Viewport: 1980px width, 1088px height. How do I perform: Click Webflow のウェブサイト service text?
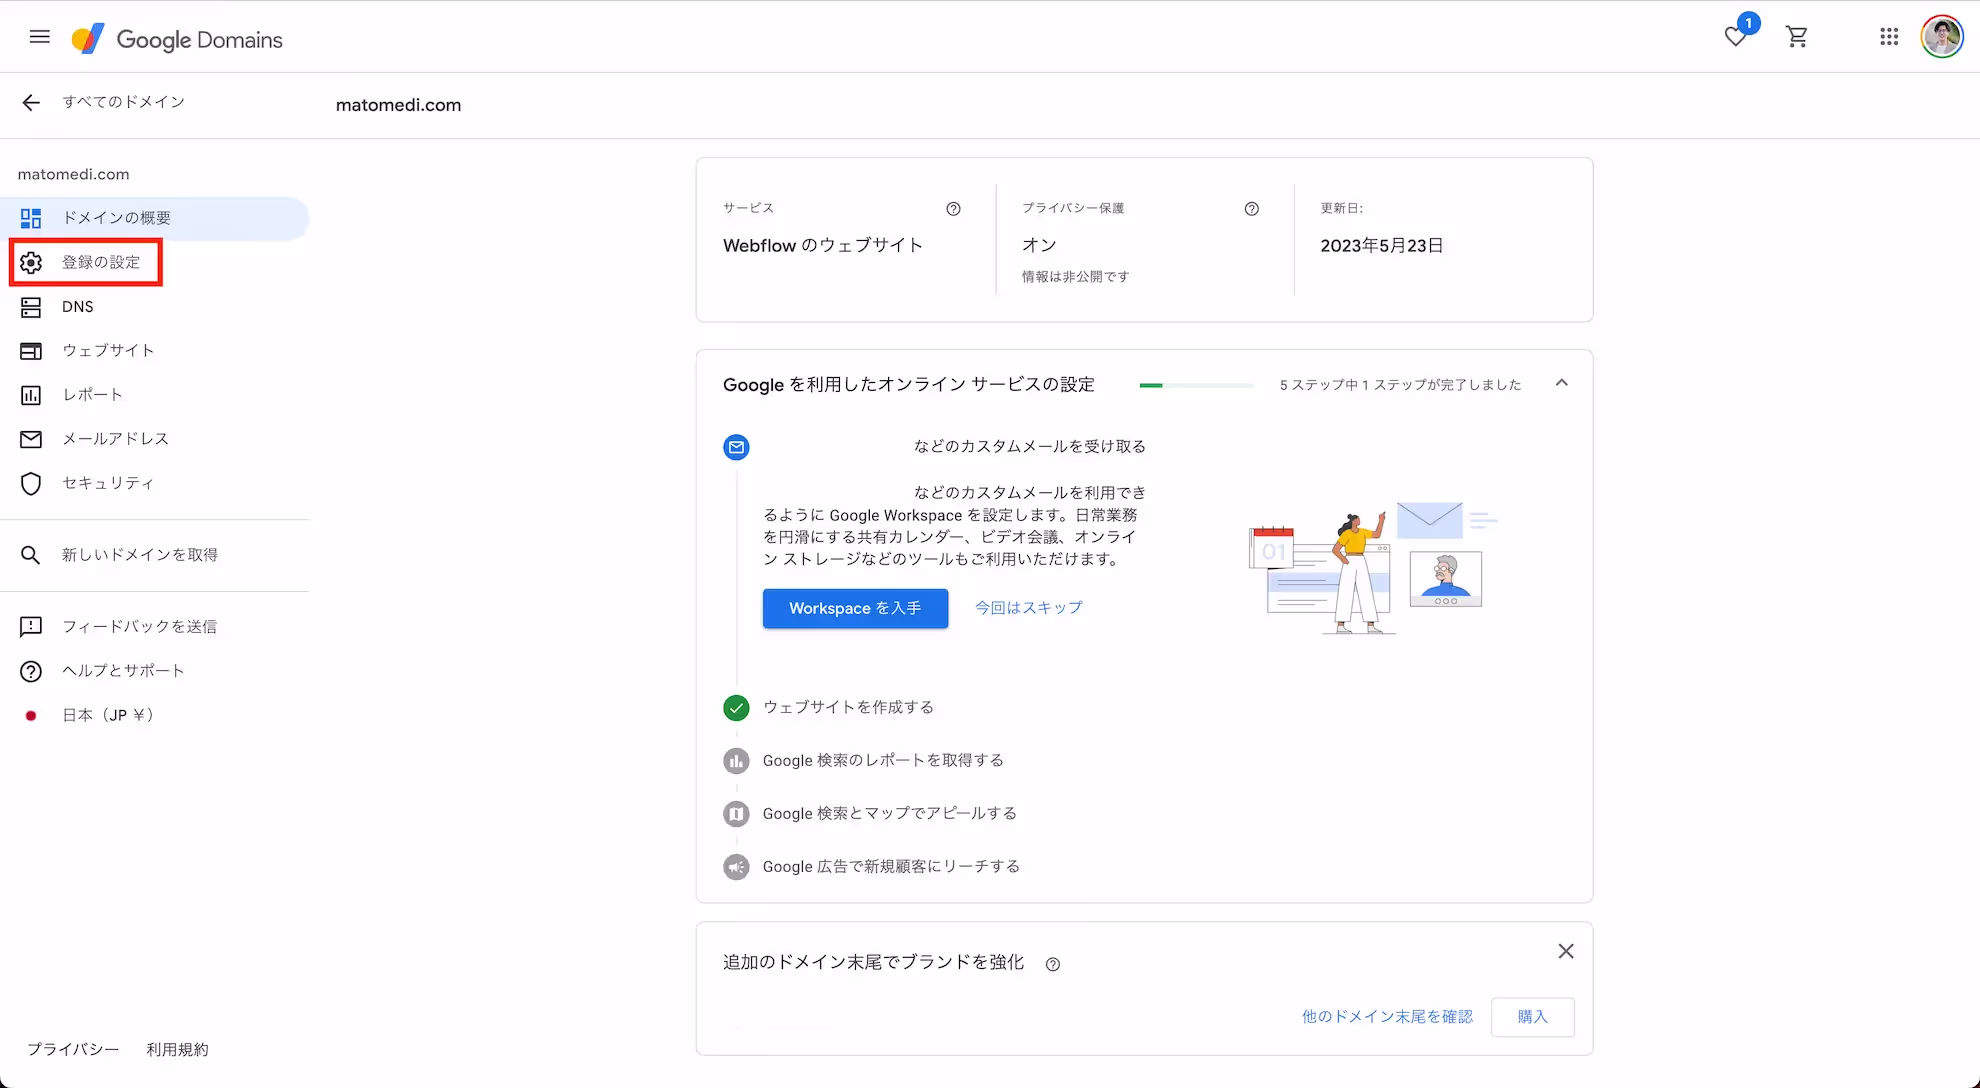[823, 246]
